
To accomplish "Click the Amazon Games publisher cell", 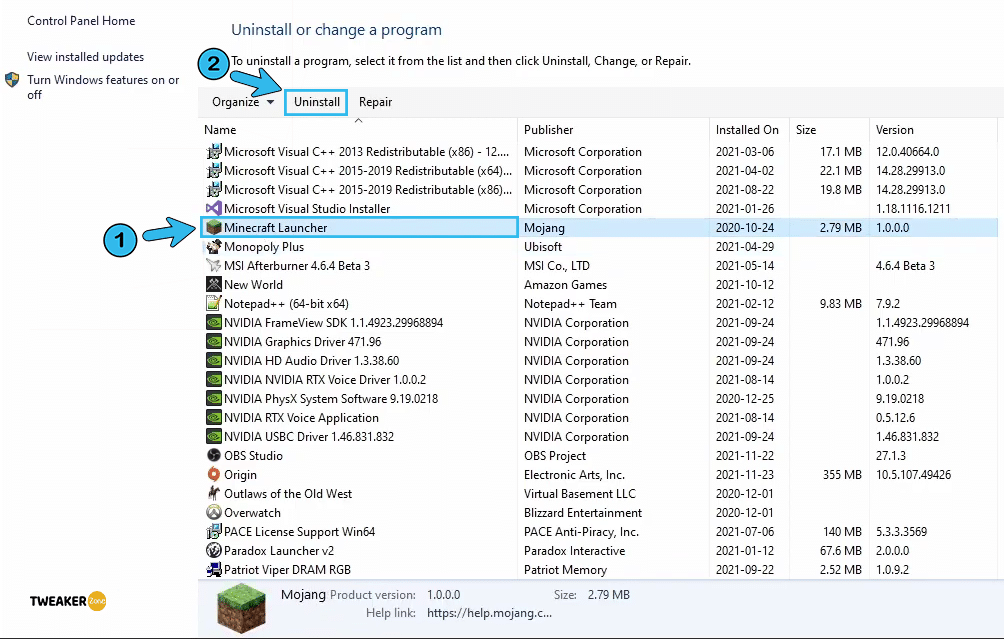I will [x=565, y=285].
